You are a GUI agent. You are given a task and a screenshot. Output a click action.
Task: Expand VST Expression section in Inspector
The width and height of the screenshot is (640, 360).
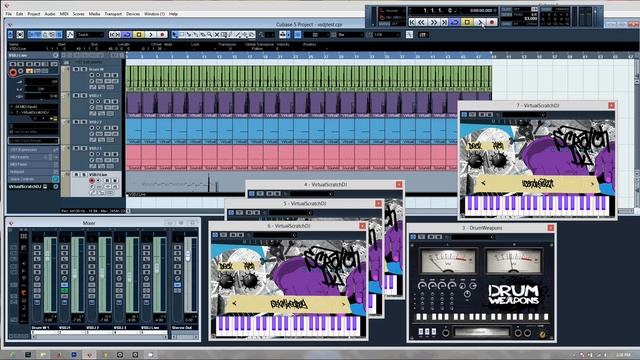point(33,150)
